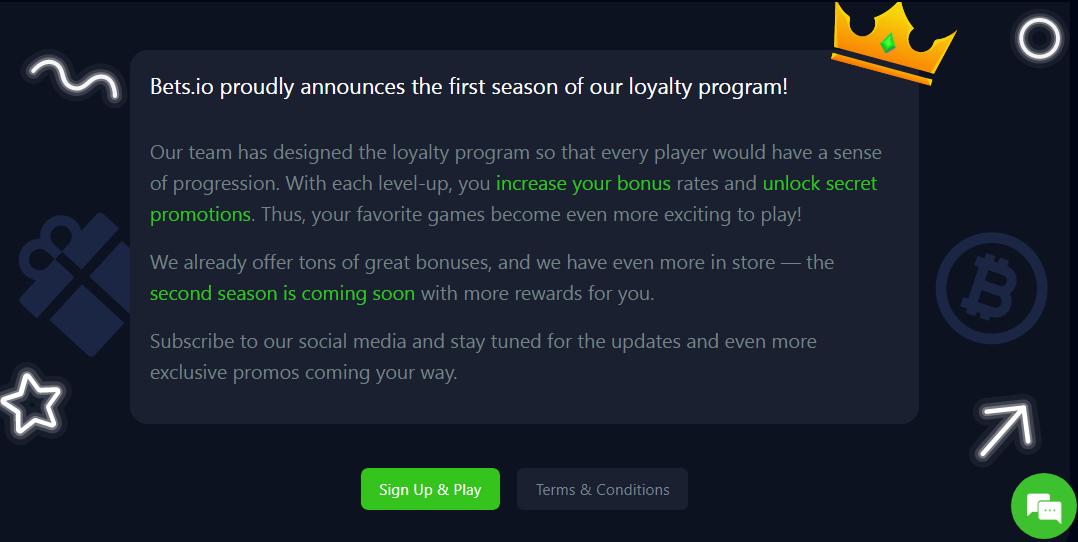This screenshot has height=542, width=1078.
Task: Click the neon circle ring icon
Action: click(1040, 39)
